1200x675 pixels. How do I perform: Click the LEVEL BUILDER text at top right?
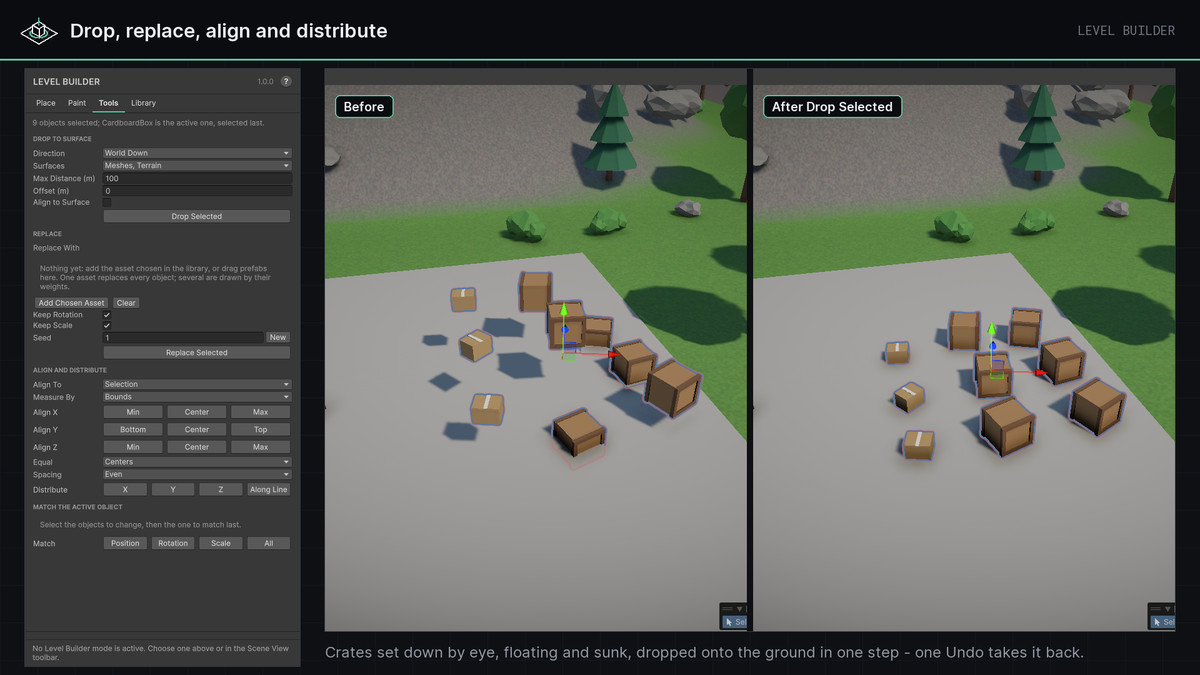pos(1126,31)
